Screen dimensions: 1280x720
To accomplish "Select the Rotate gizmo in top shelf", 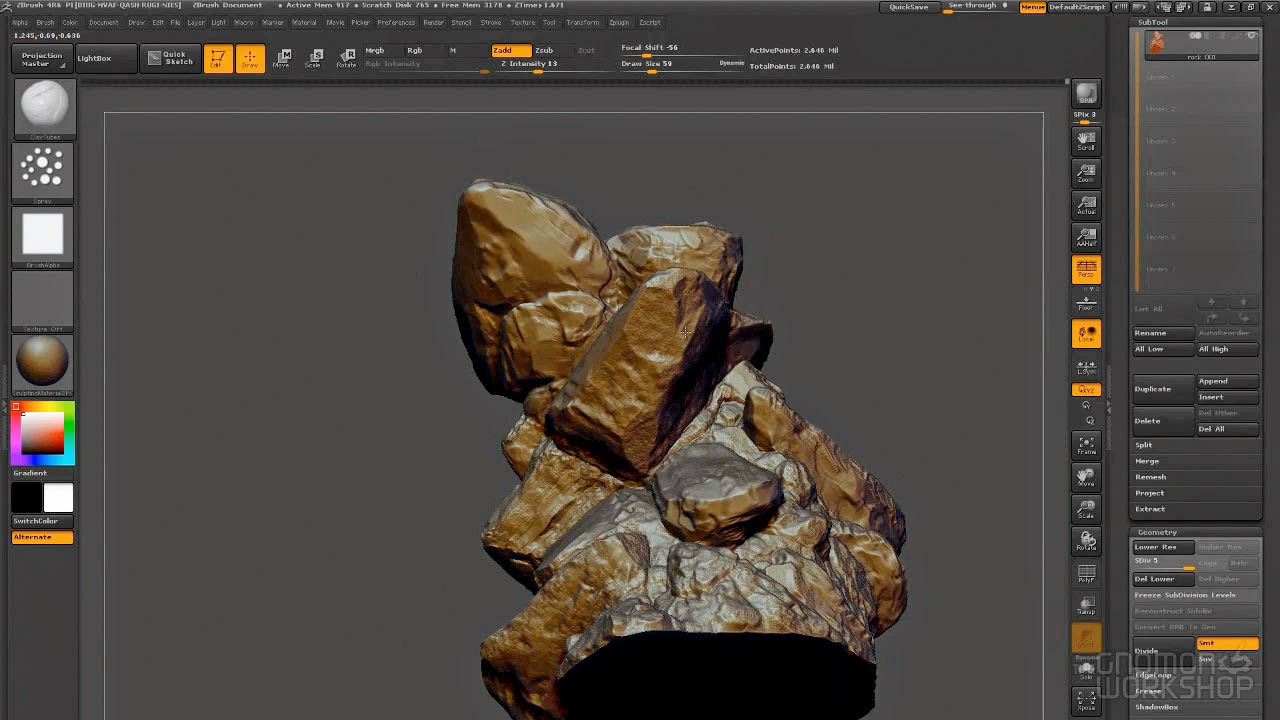I will (346, 59).
